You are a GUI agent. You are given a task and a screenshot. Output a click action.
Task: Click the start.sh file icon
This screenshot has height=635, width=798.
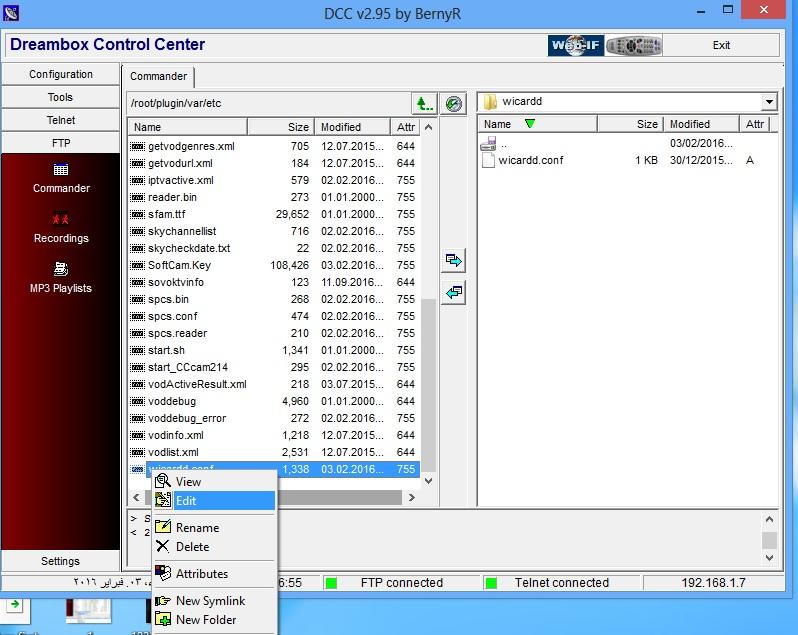point(137,350)
